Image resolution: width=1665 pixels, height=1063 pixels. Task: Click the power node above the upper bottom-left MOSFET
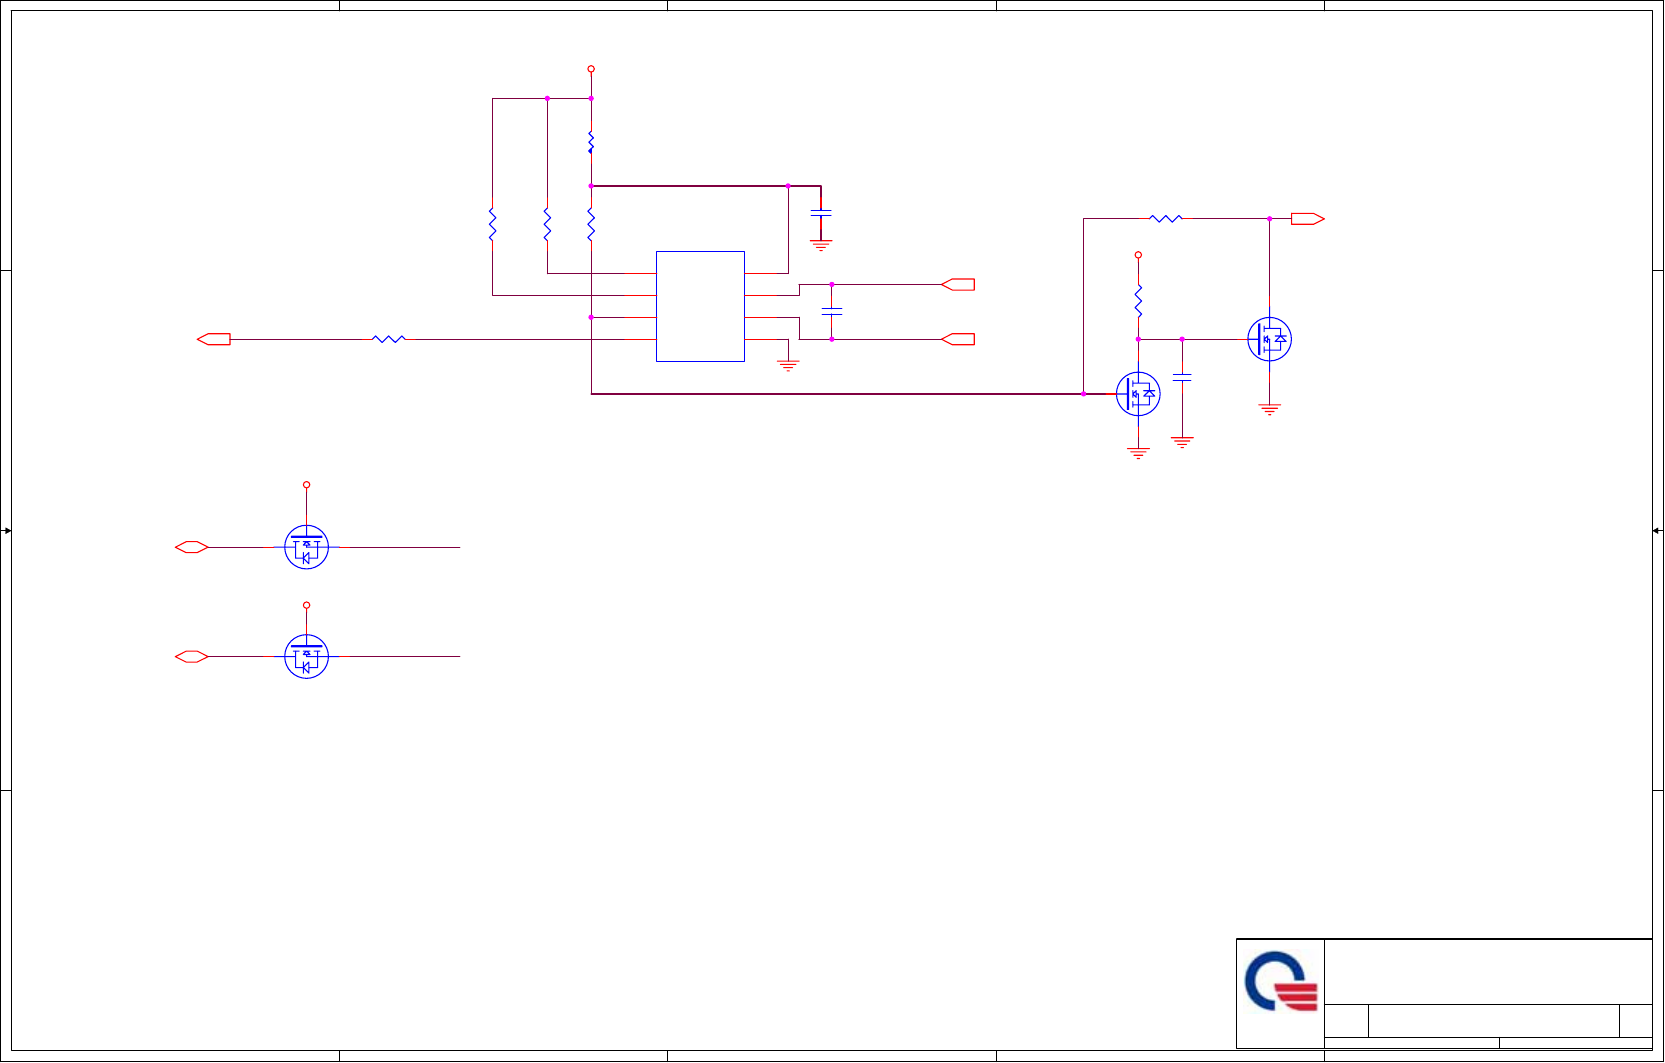tap(306, 485)
